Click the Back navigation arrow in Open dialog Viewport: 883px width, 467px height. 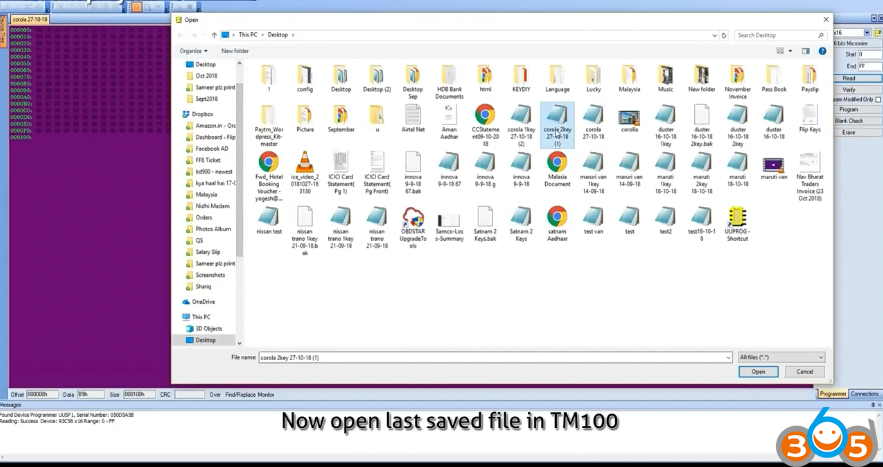181,35
